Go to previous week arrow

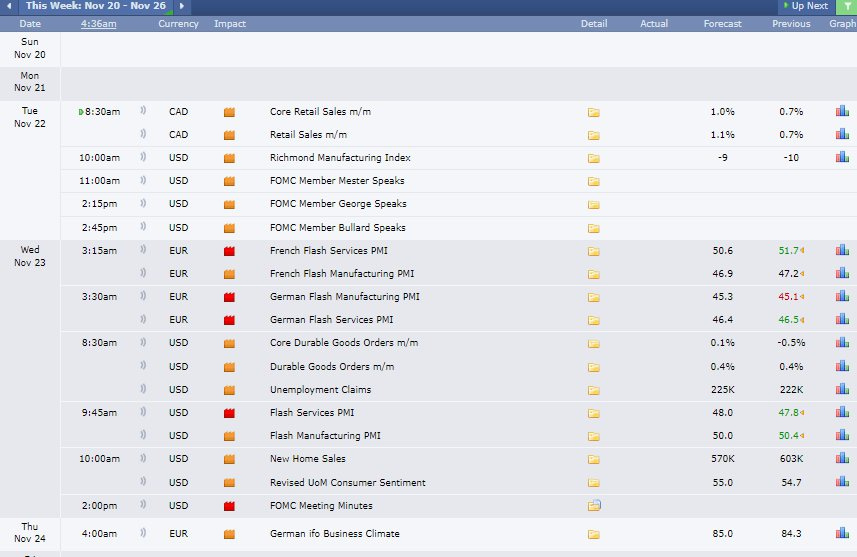[x=9, y=6]
